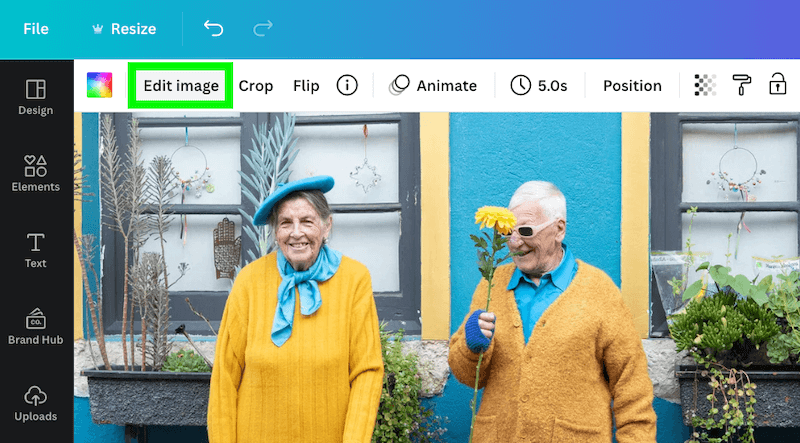Open the Brand Hub tab
The height and width of the screenshot is (443, 800).
coord(36,327)
